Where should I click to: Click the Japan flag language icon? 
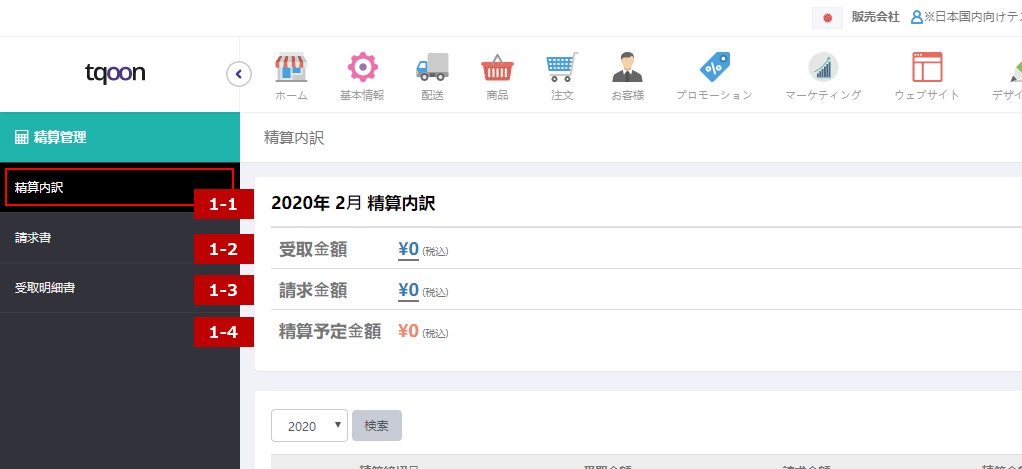tap(828, 18)
